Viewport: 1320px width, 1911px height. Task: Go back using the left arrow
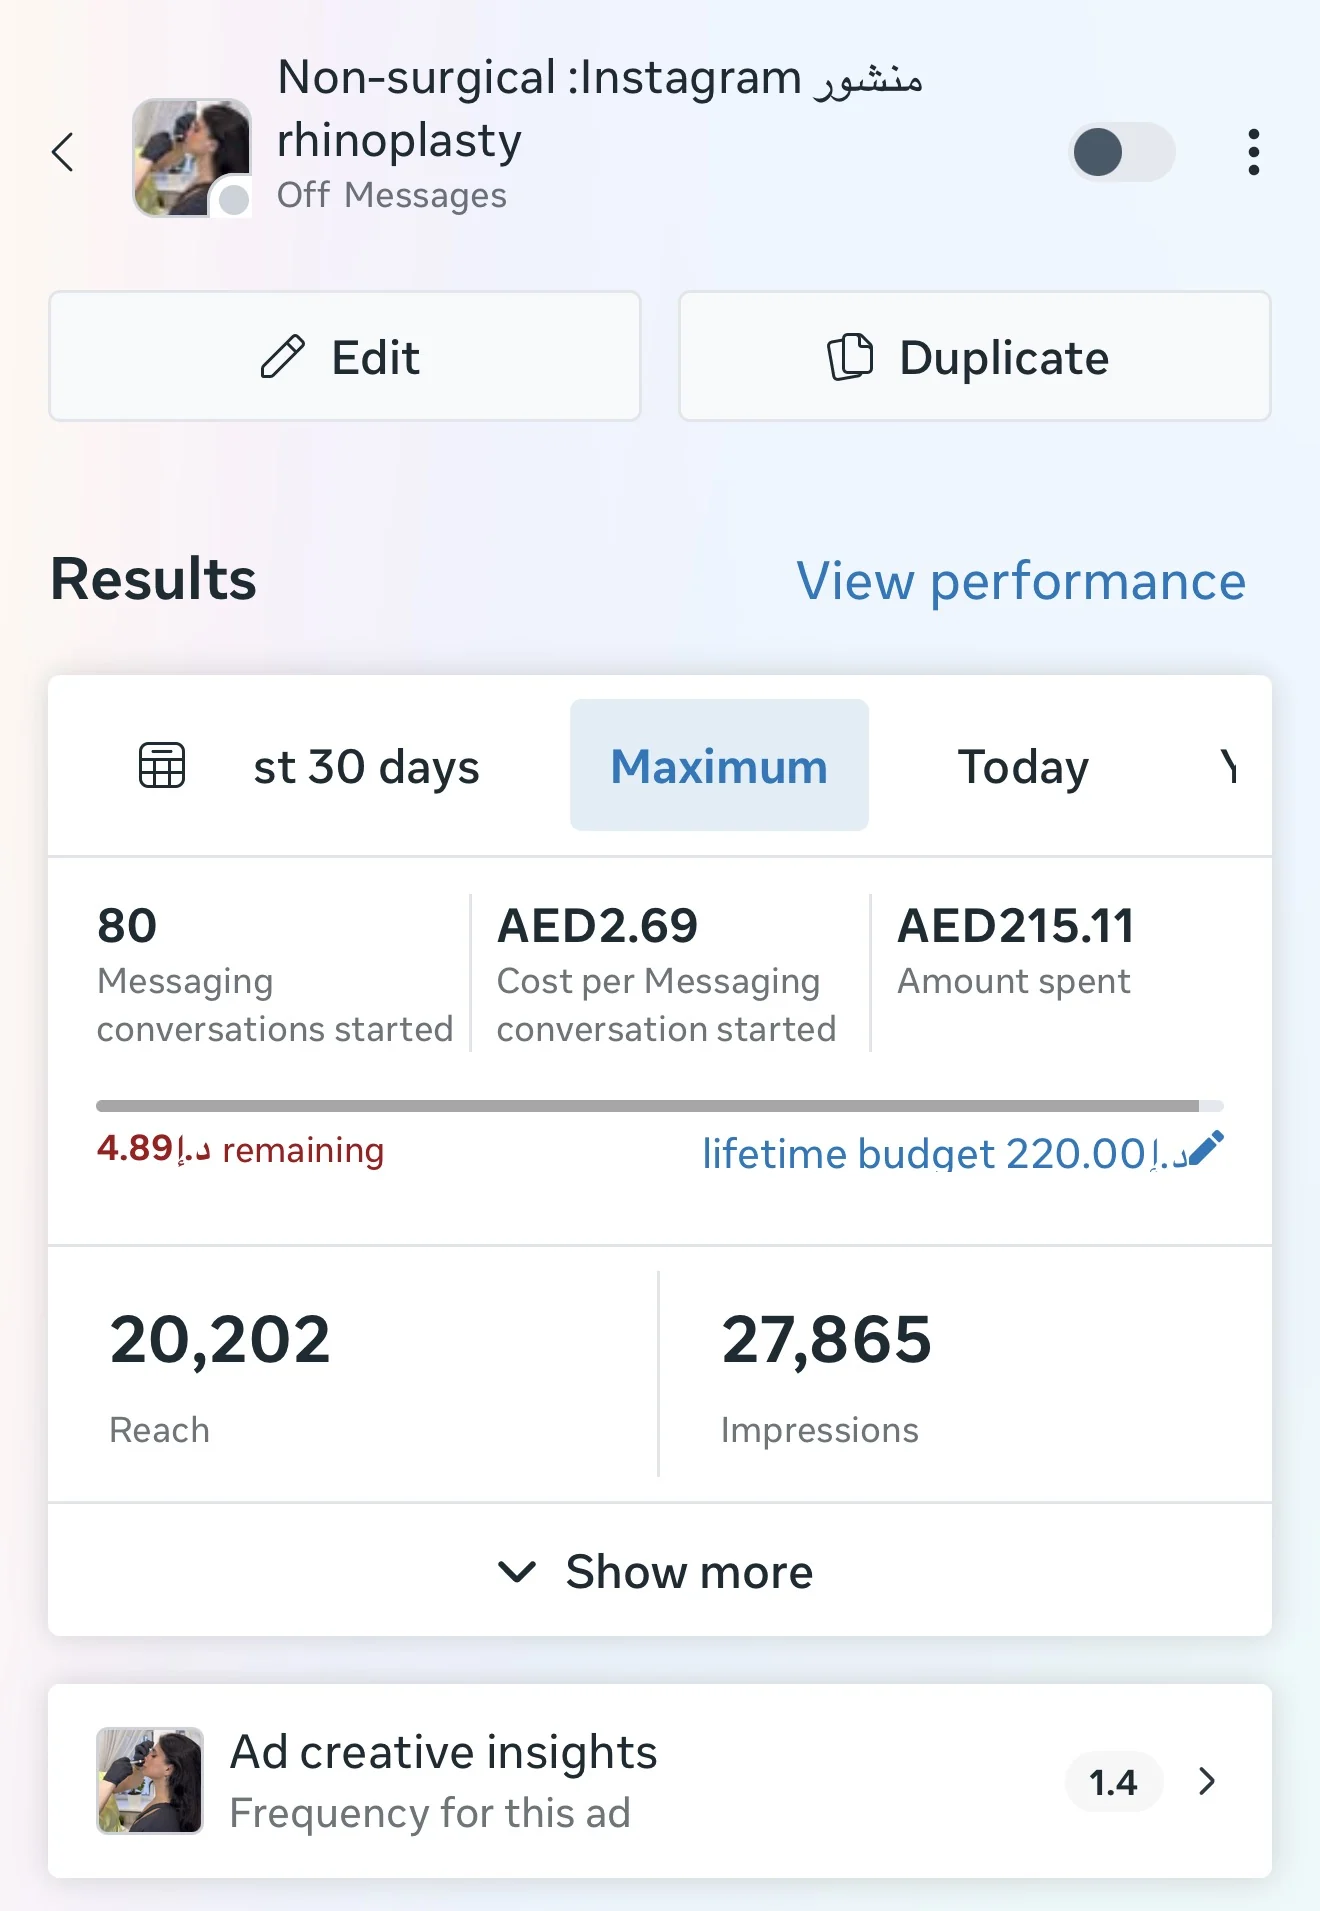[x=63, y=152]
